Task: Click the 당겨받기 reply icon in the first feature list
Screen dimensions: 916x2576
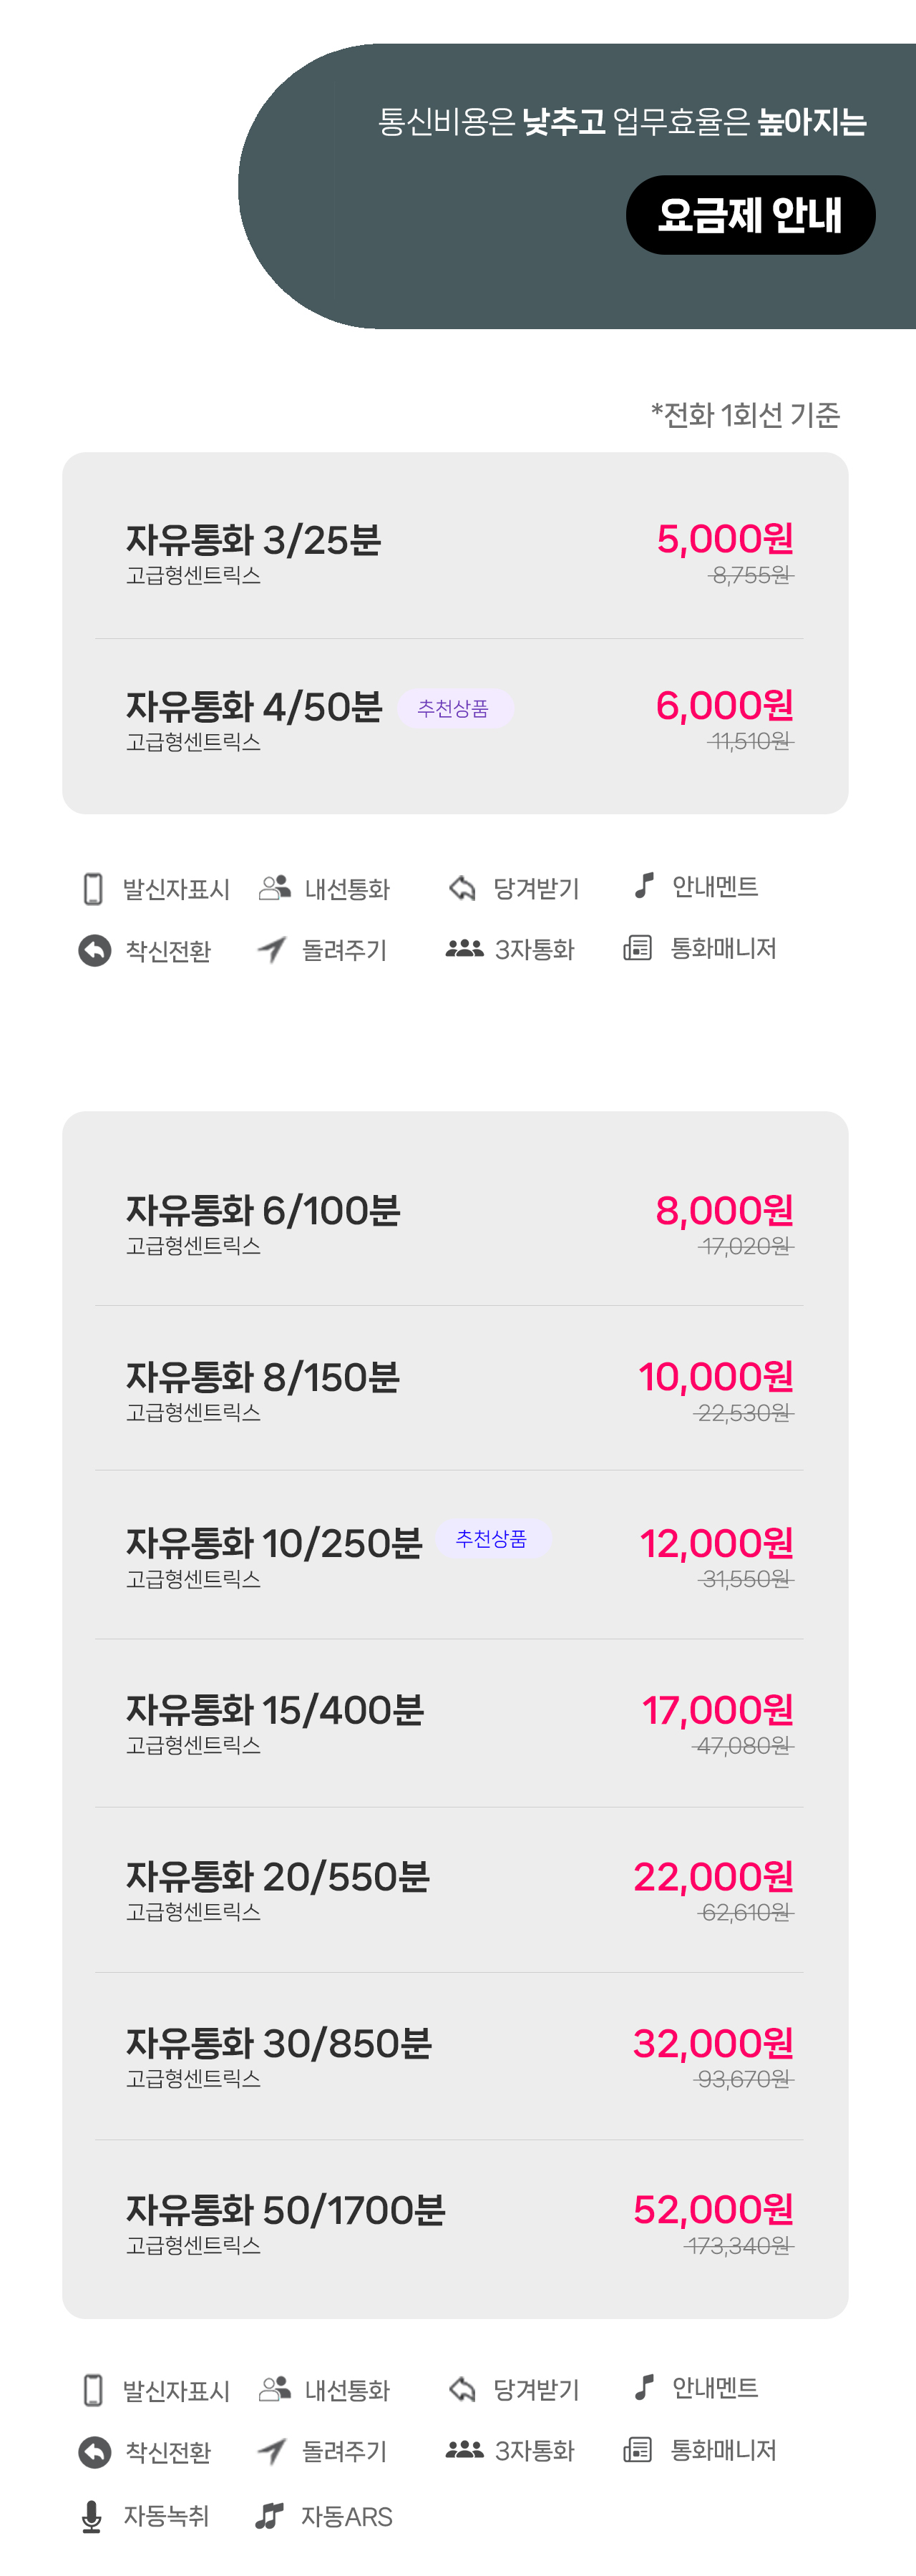Action: point(462,888)
